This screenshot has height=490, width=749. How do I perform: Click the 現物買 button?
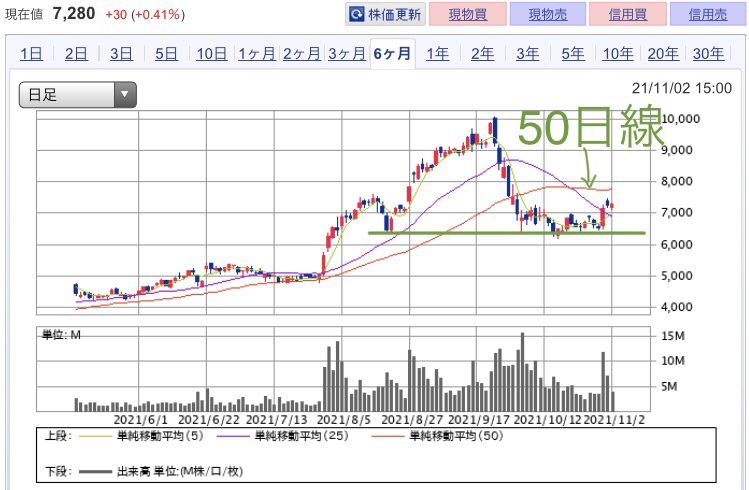[468, 14]
